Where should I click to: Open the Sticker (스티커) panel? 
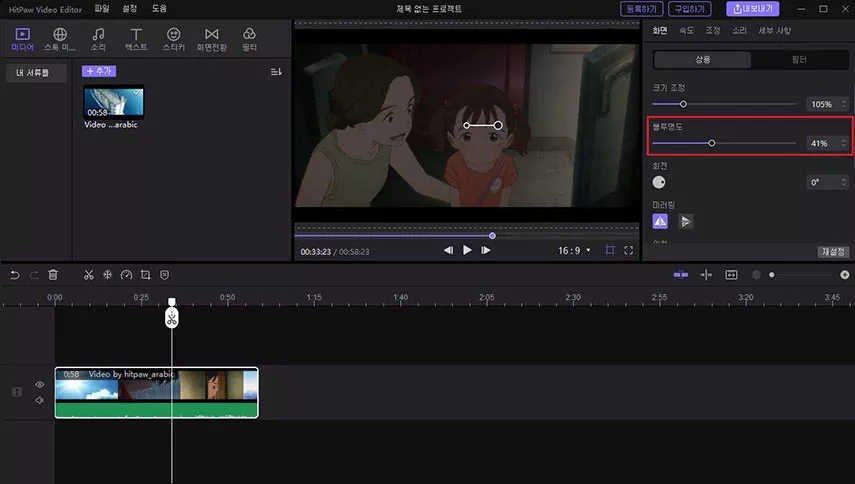tap(173, 40)
